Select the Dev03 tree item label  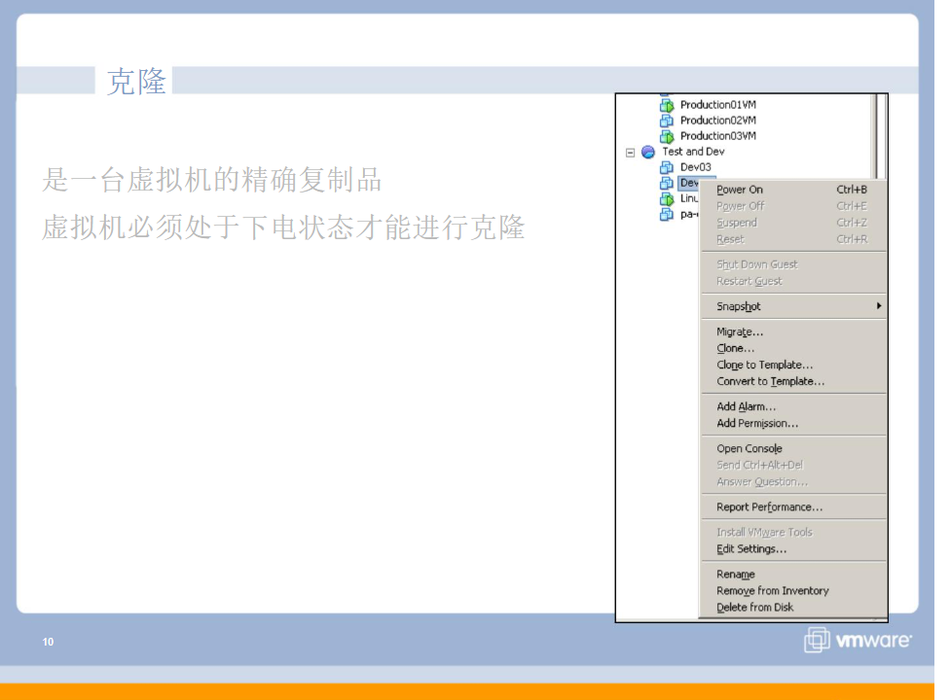pos(695,168)
